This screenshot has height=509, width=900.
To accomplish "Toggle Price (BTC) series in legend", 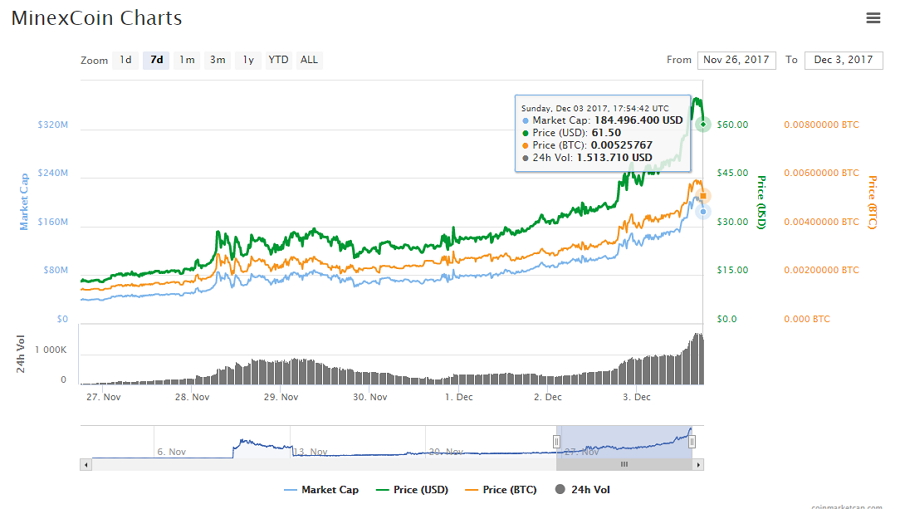I will coord(501,489).
